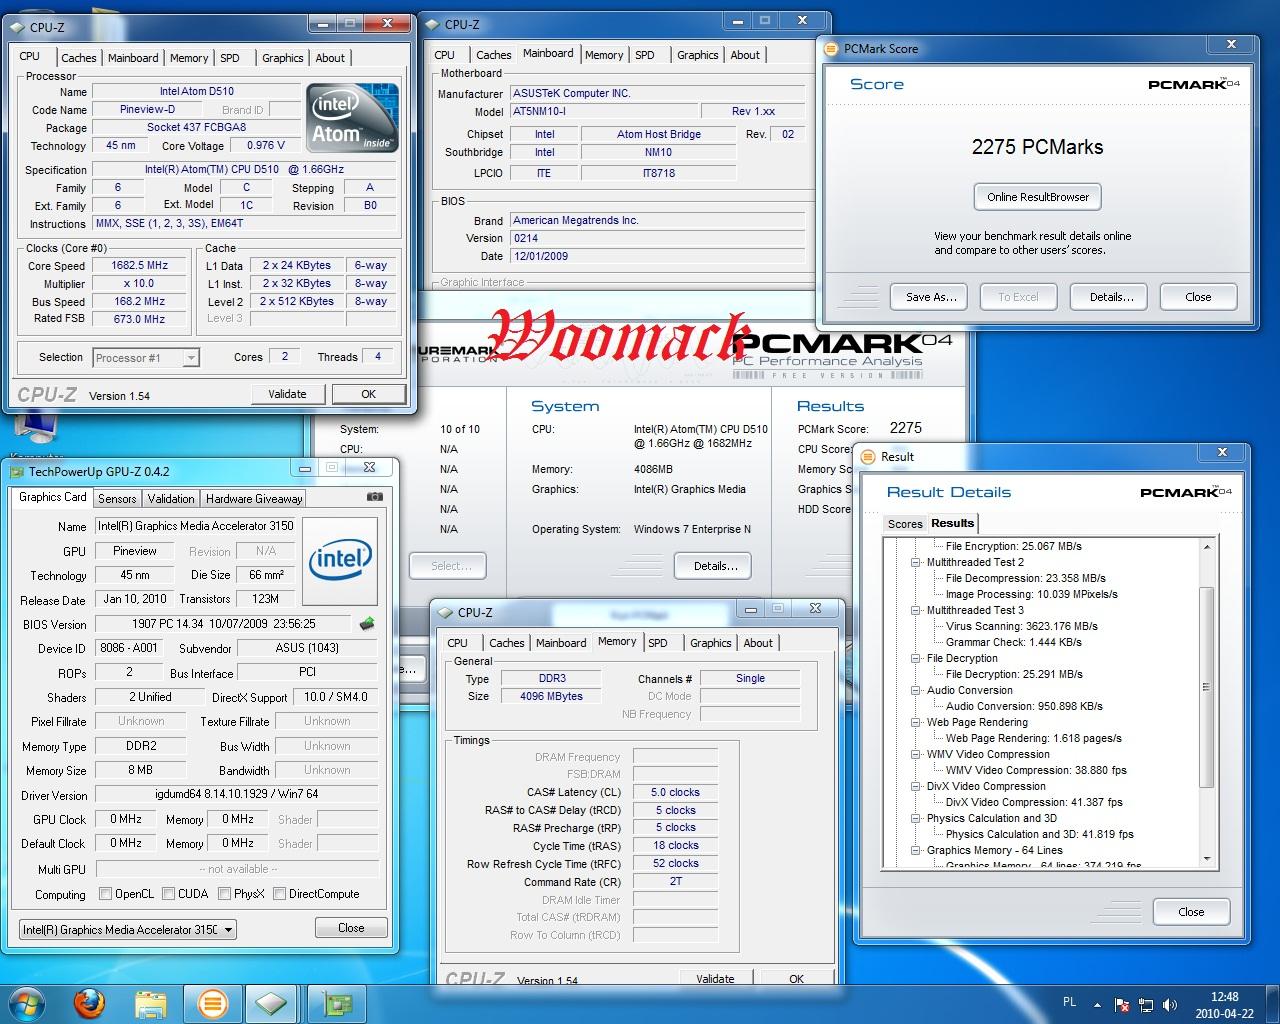The image size is (1280, 1024).
Task: Click the volume speaker tray icon
Action: 1171,1004
